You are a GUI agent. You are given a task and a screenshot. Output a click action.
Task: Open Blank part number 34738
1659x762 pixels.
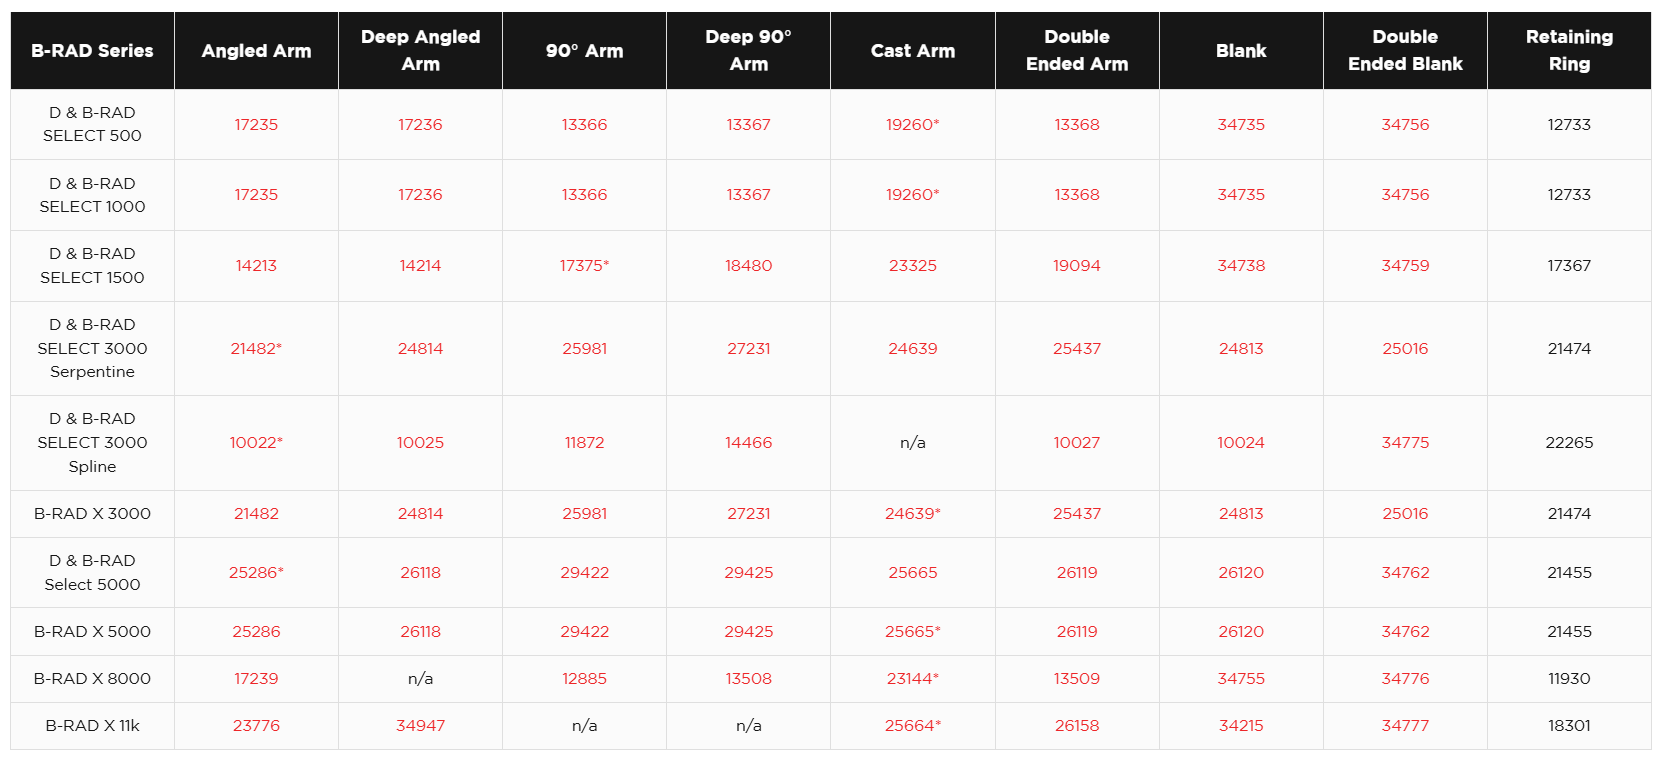coord(1241,266)
